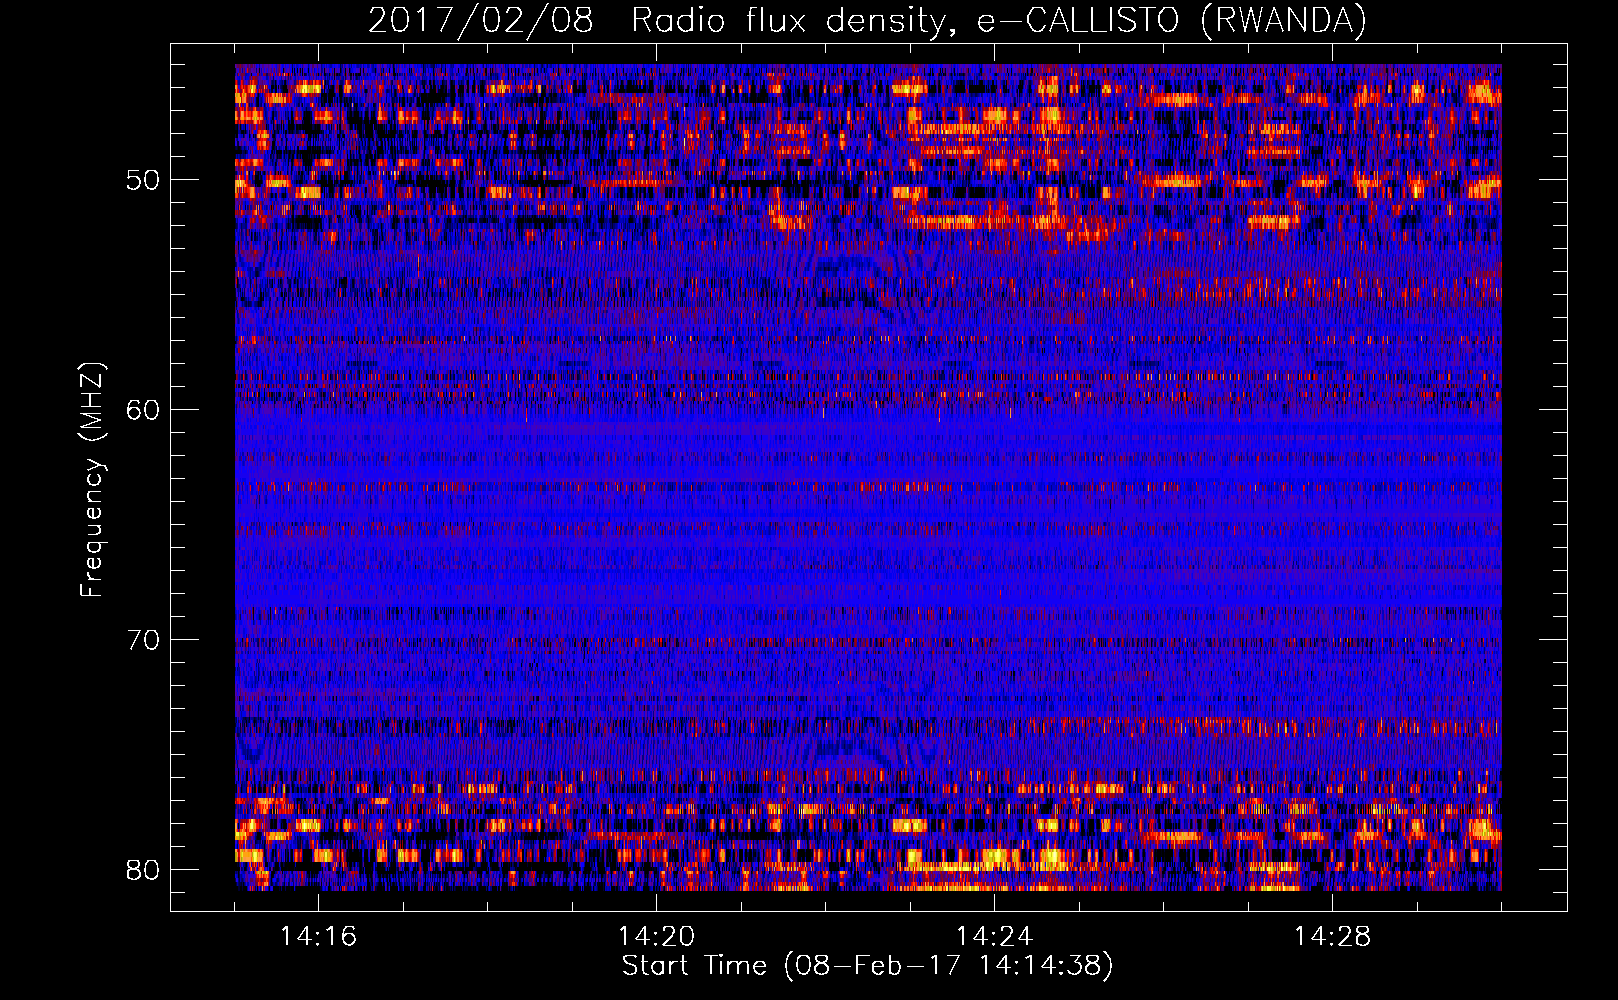
Task: Click the '14:24' time tick label
Action: [x=994, y=937]
